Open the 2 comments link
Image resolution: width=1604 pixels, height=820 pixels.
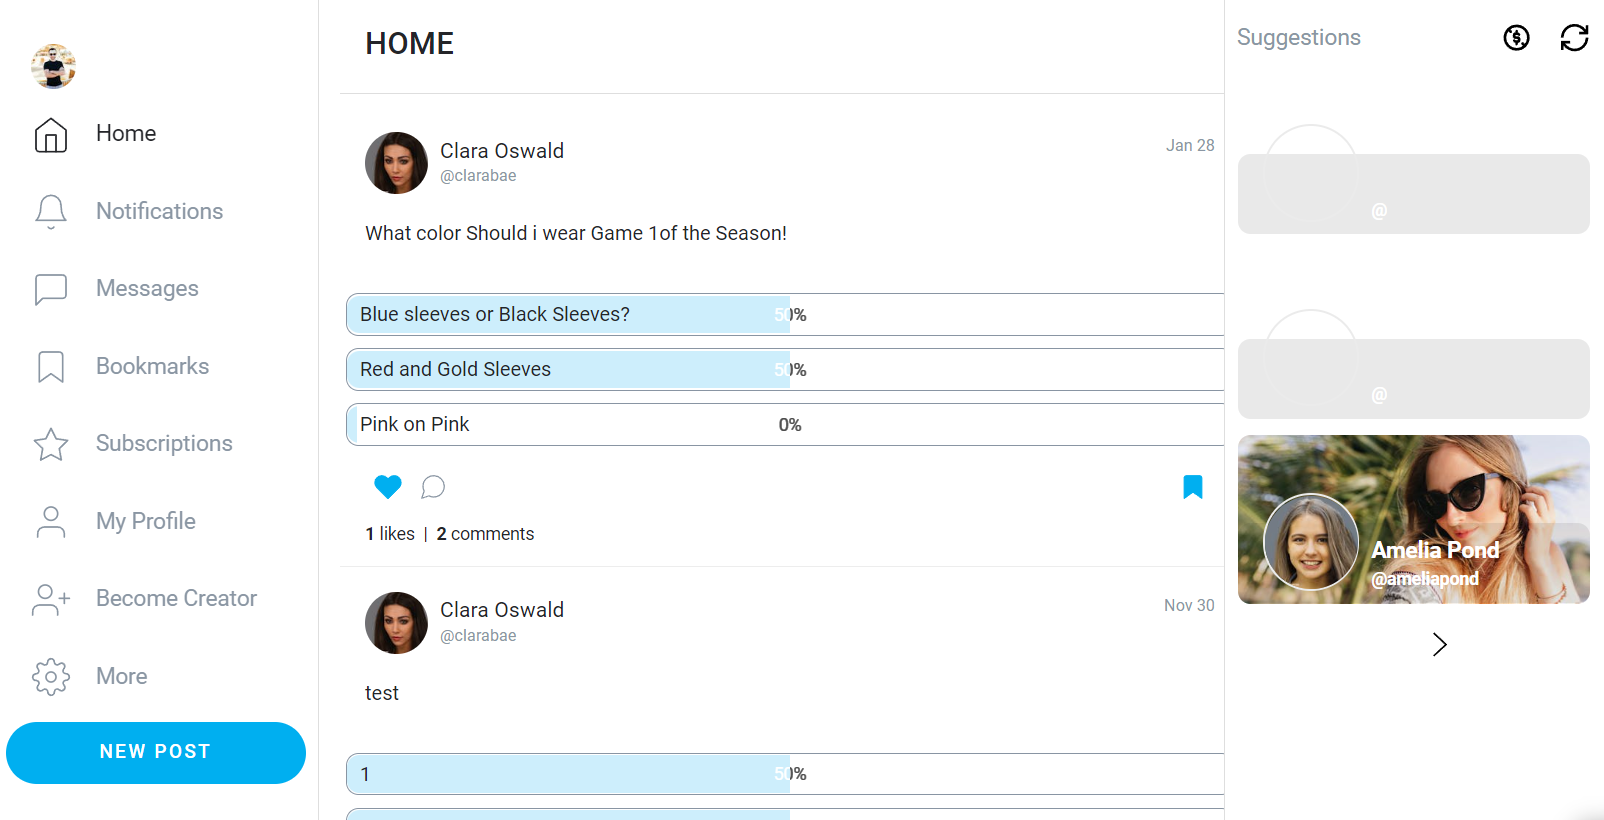tap(485, 534)
